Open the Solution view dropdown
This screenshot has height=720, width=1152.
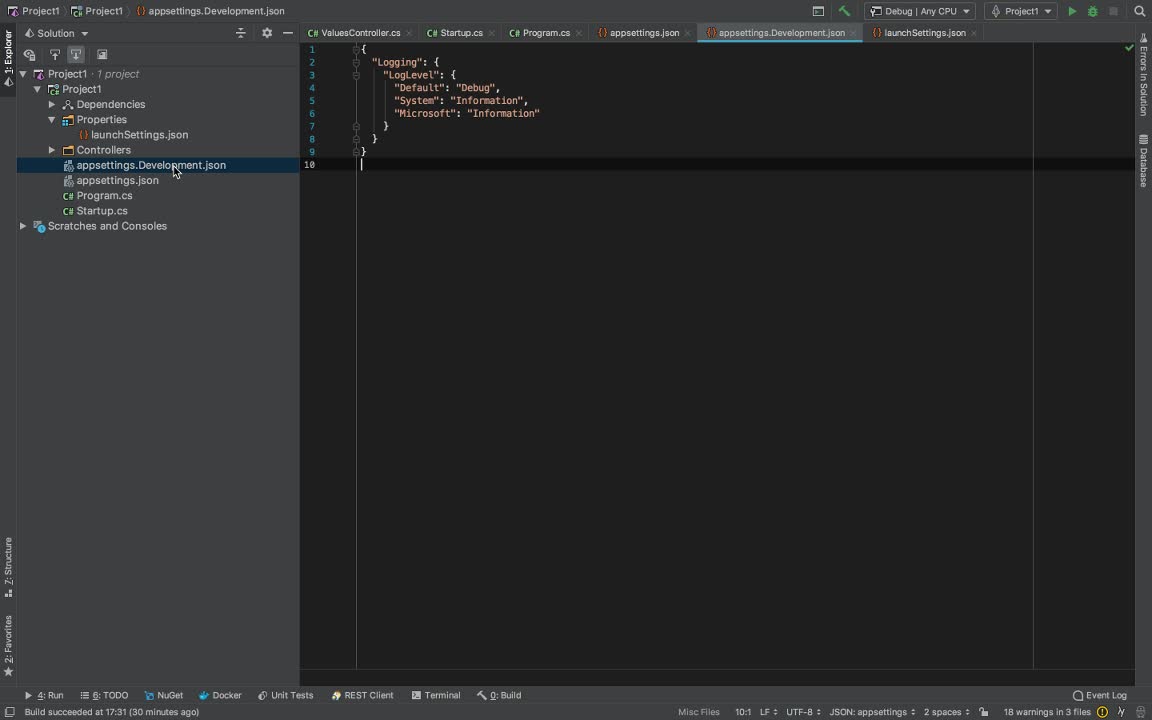(x=57, y=33)
